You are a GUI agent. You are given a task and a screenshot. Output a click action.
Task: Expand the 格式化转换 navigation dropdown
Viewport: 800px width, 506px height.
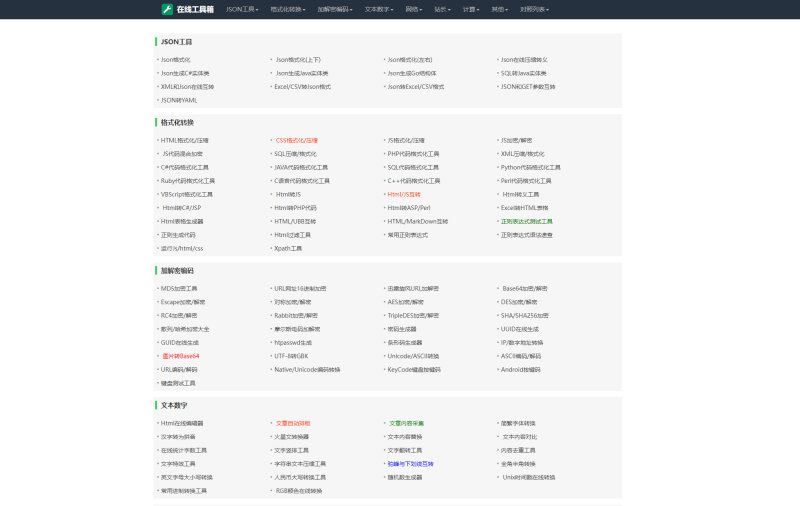(290, 9)
